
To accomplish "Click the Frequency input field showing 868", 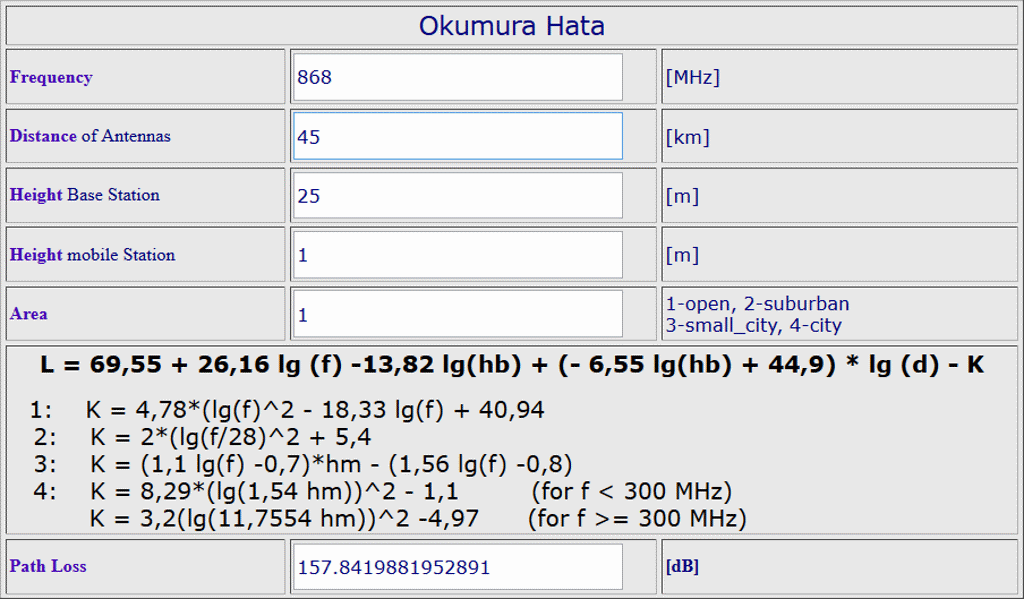I will 458,77.
